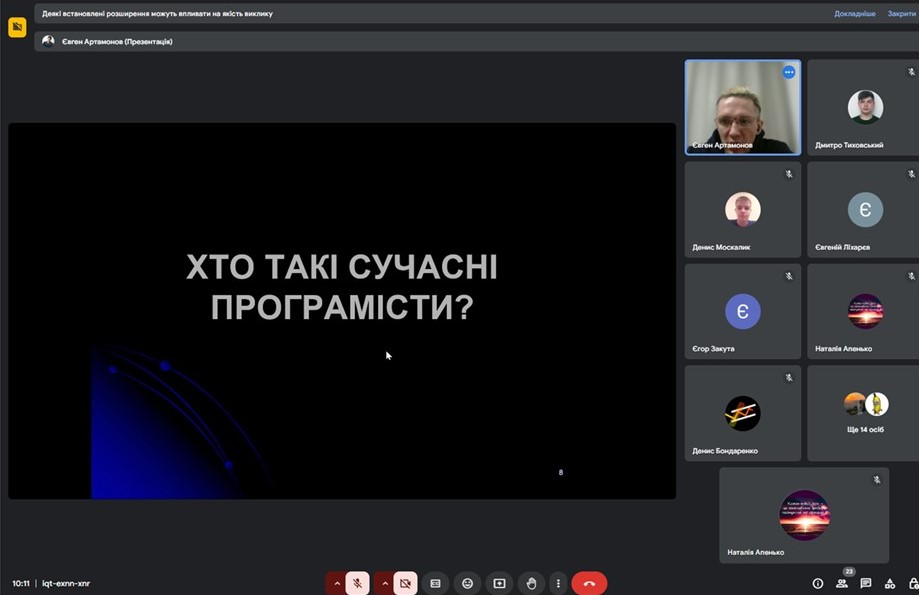Select Єгор Закута purple avatar
This screenshot has width=919, height=595.
743,311
